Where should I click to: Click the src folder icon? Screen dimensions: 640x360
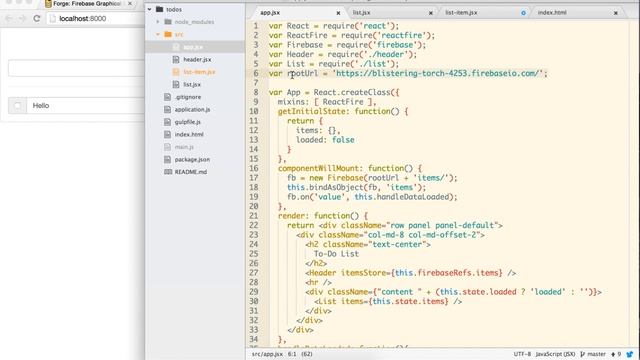coord(168,34)
